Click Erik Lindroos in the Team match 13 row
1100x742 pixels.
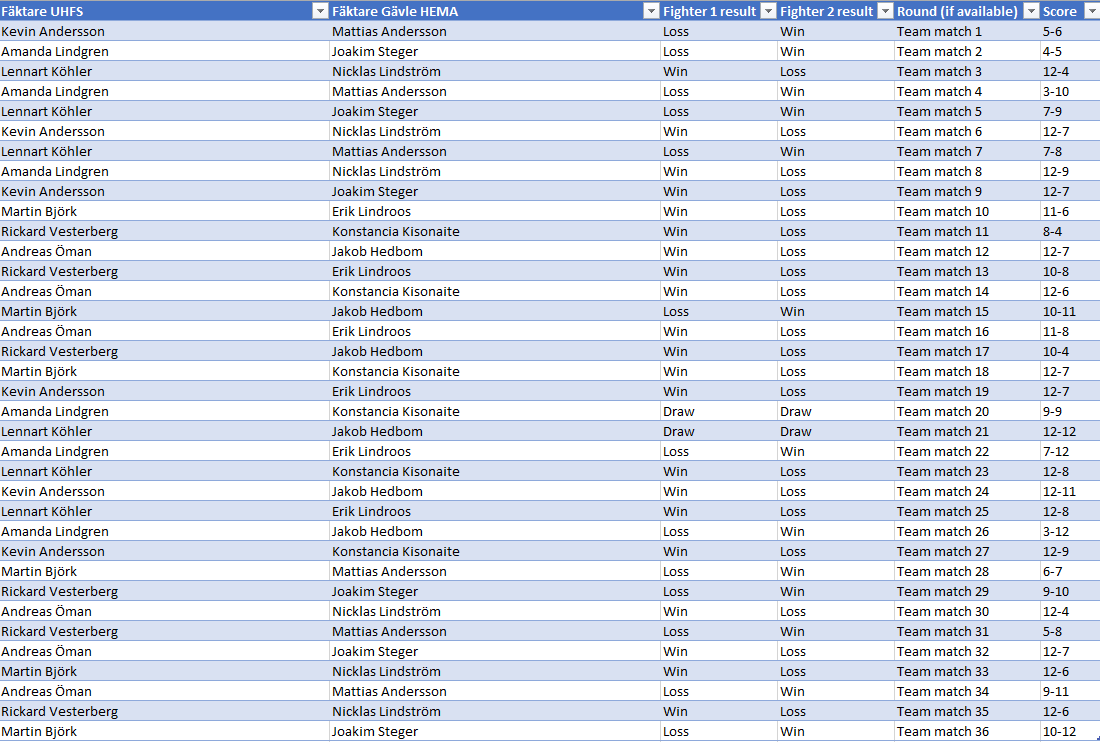pyautogui.click(x=495, y=271)
